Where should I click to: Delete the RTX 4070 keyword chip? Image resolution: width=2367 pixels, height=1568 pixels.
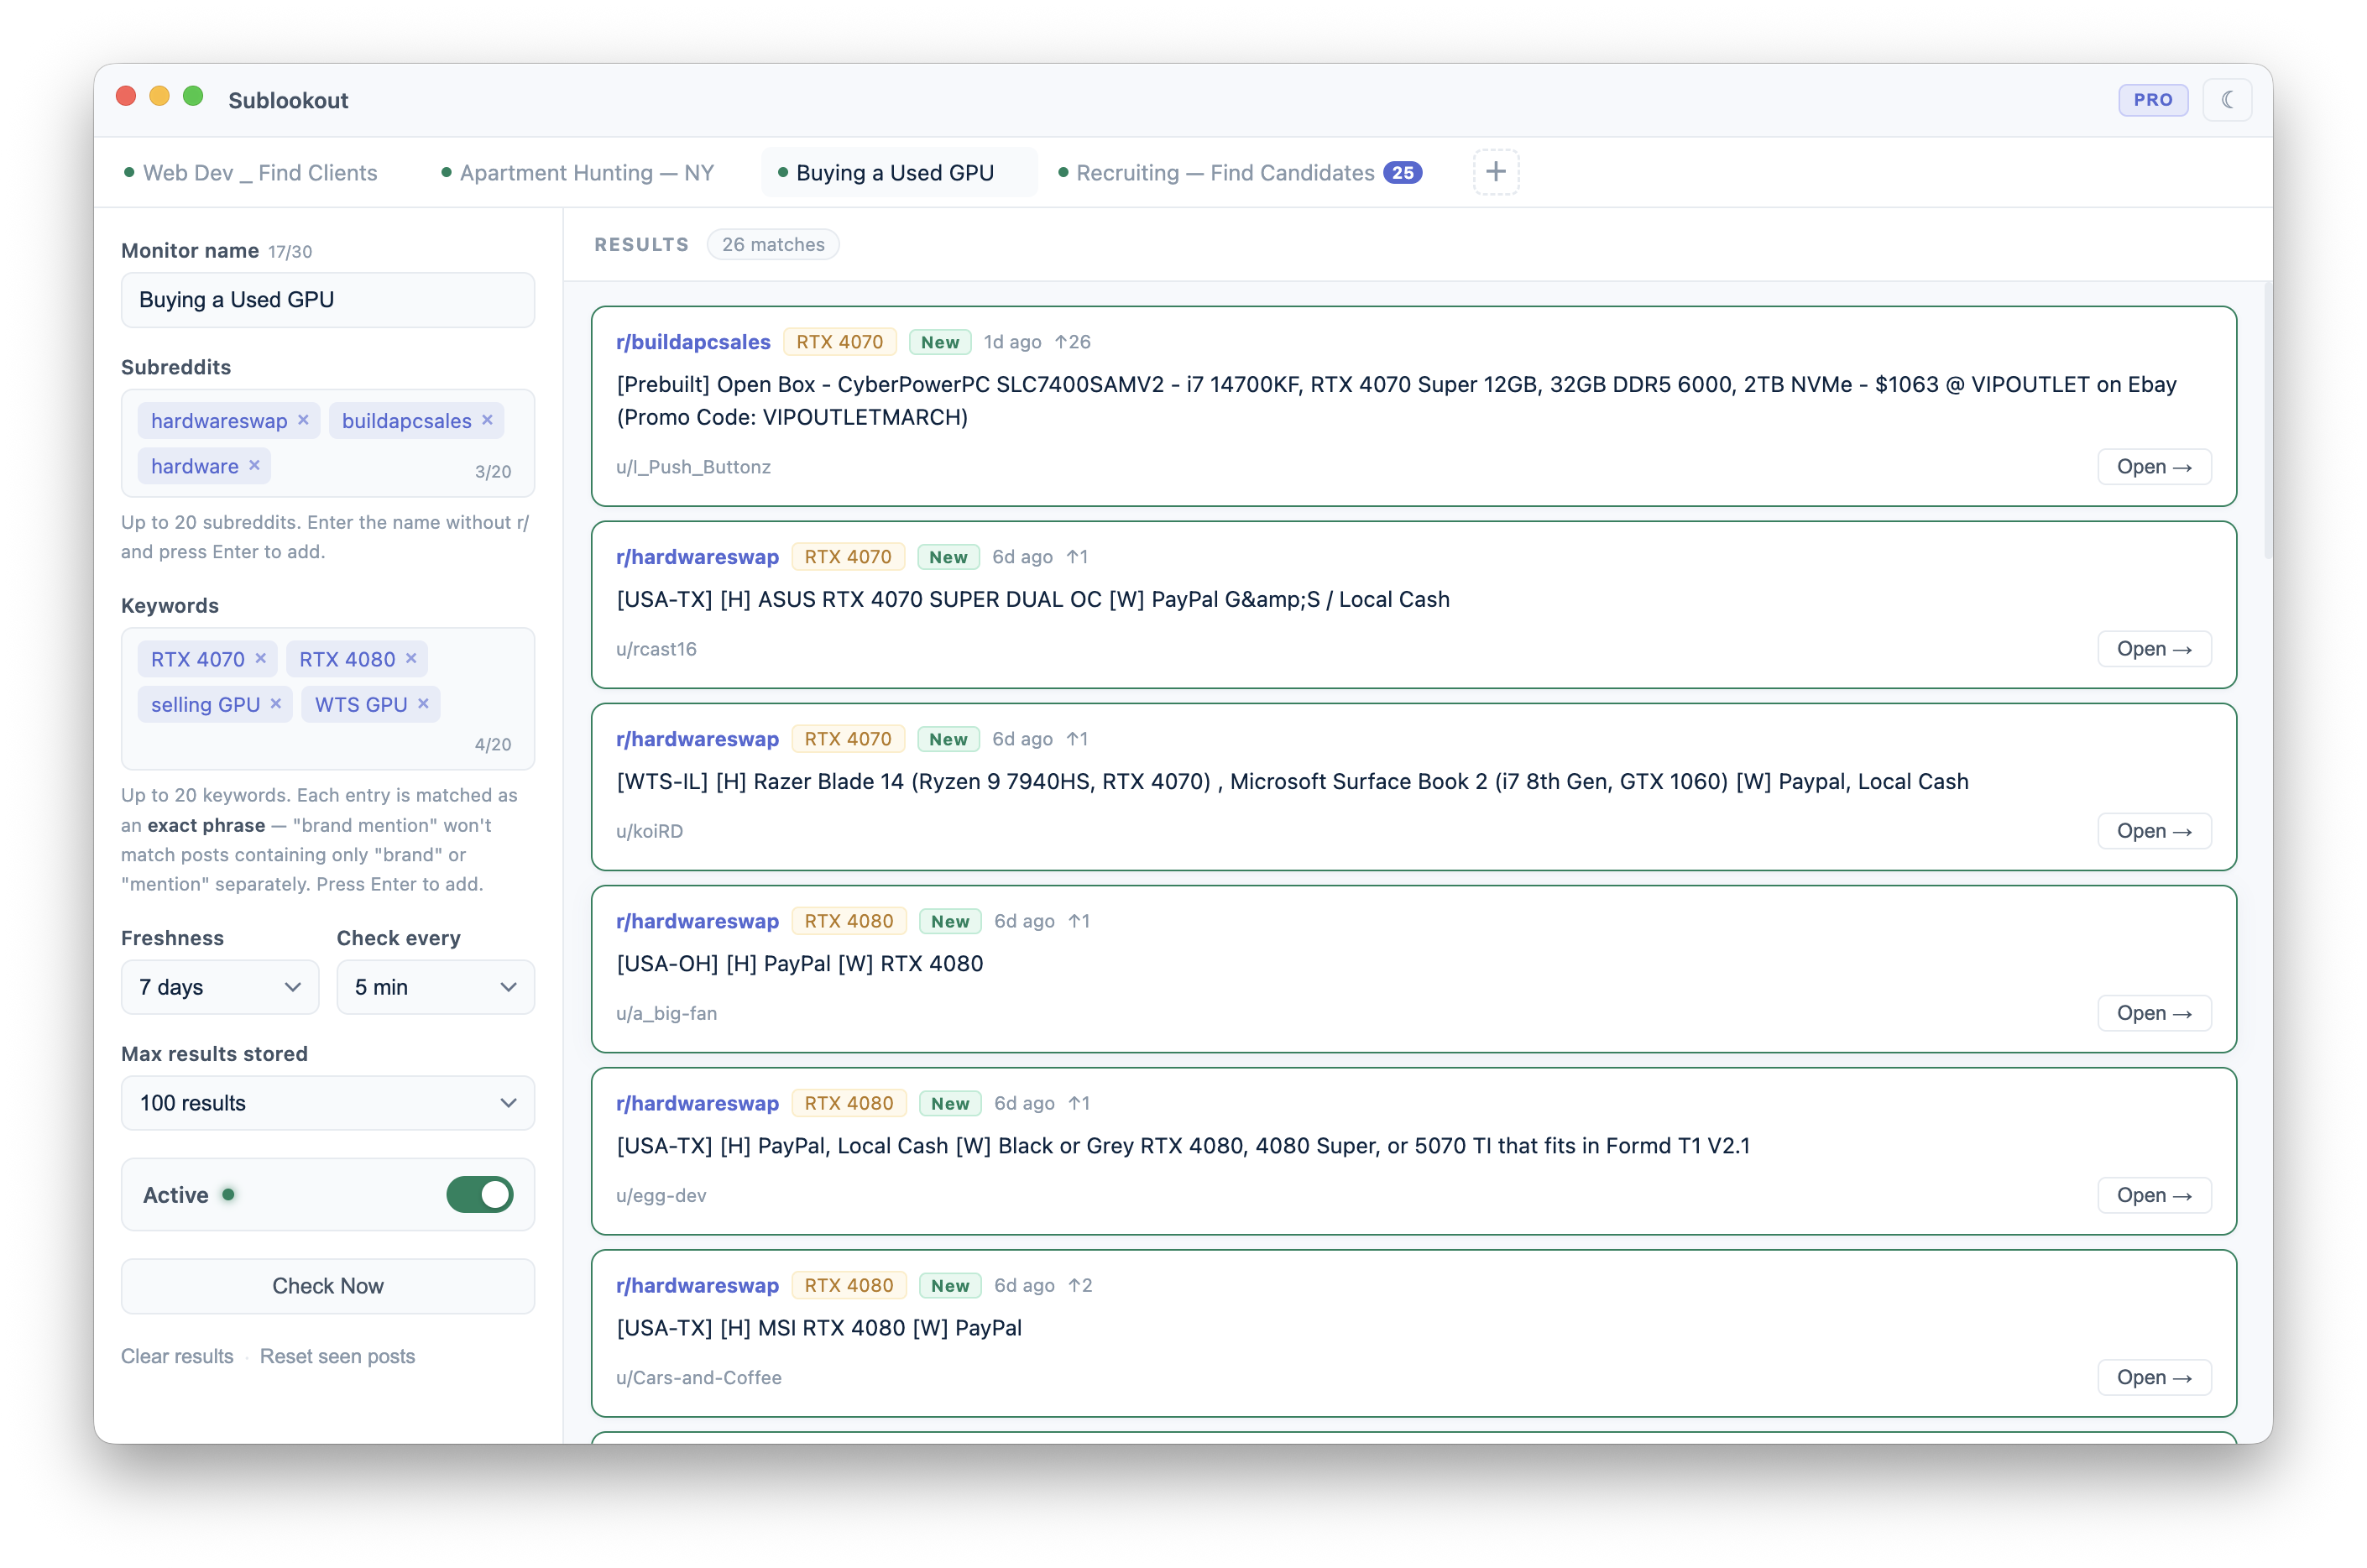(x=260, y=658)
